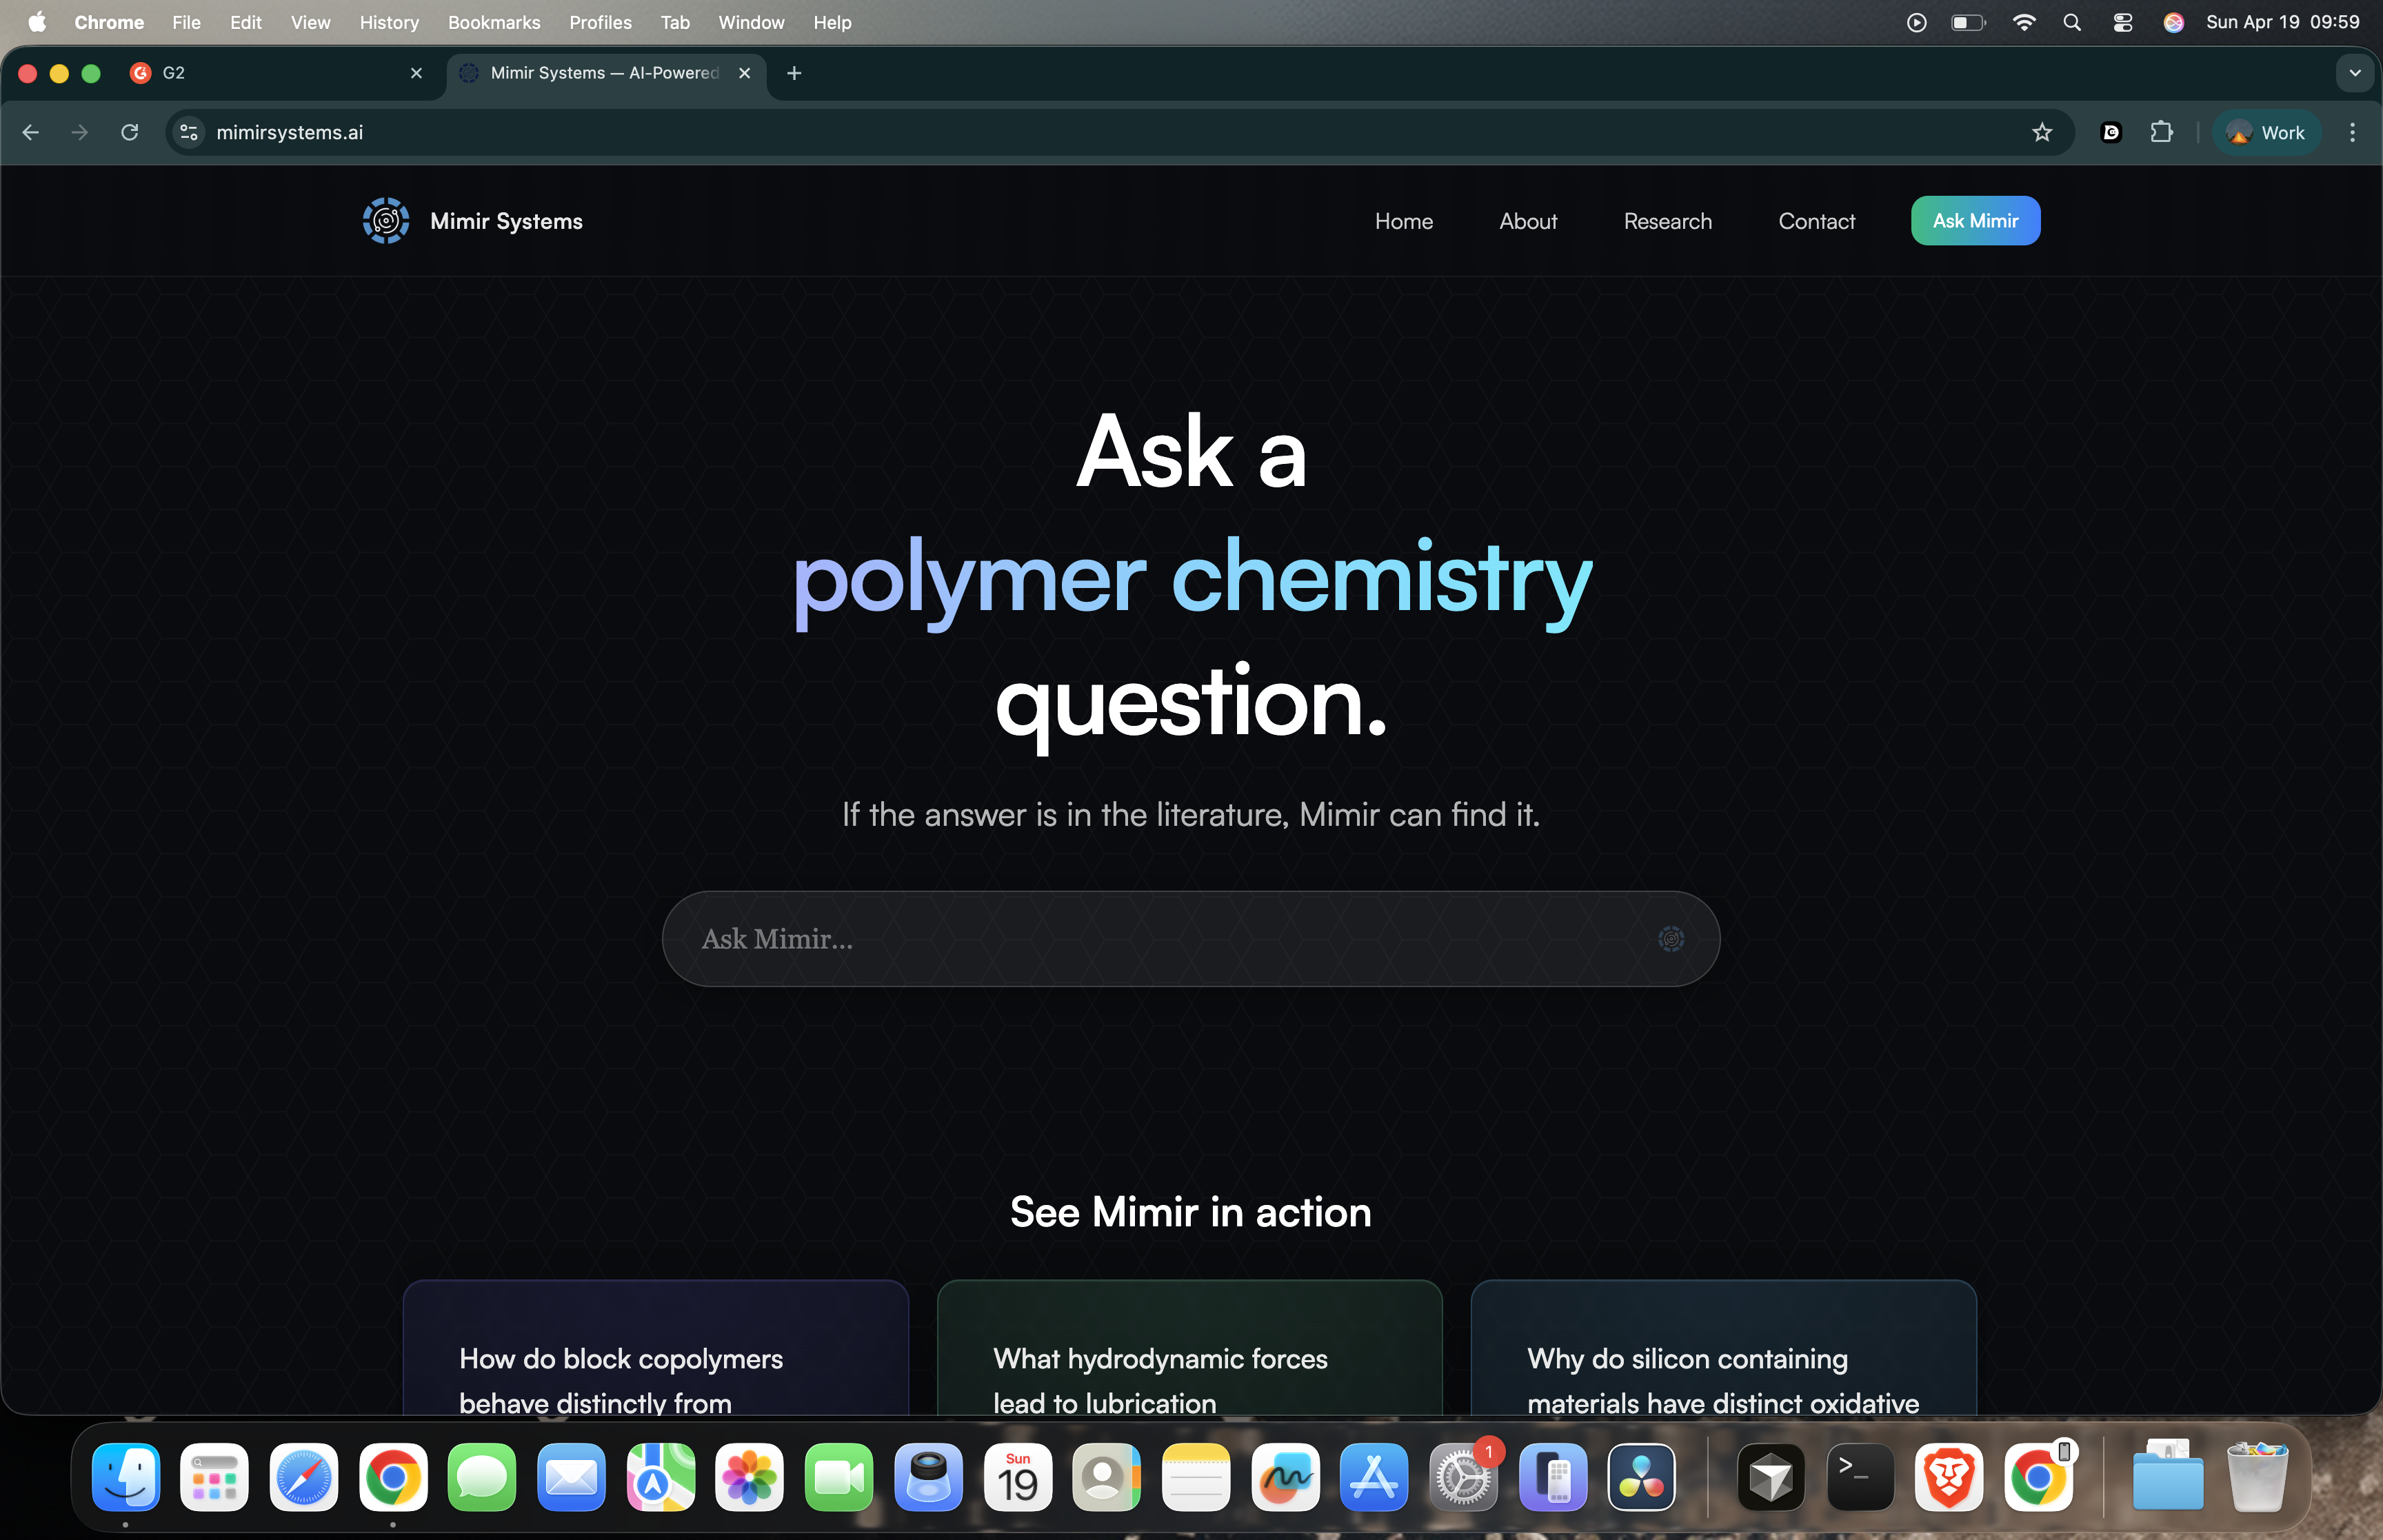Screen dimensions: 2383x1540
Task: Bookmark this page with the star icon
Action: pyautogui.click(x=2041, y=132)
